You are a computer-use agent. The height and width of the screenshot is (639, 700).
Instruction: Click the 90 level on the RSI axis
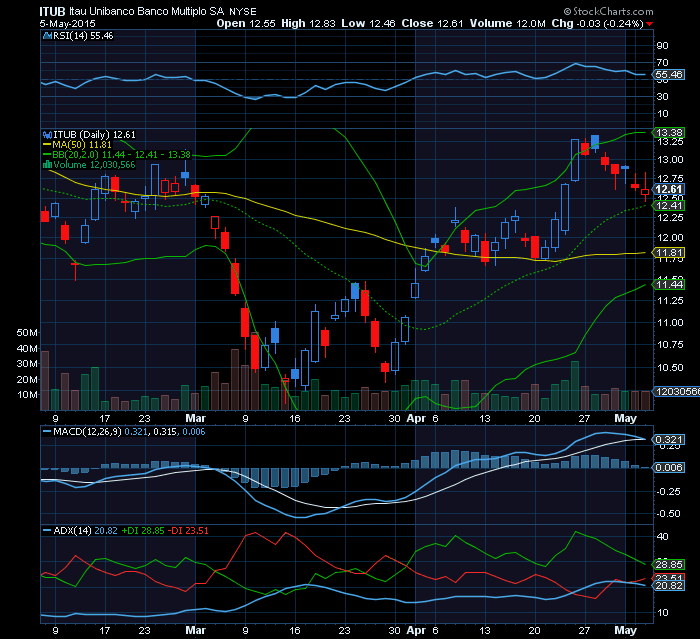point(662,46)
